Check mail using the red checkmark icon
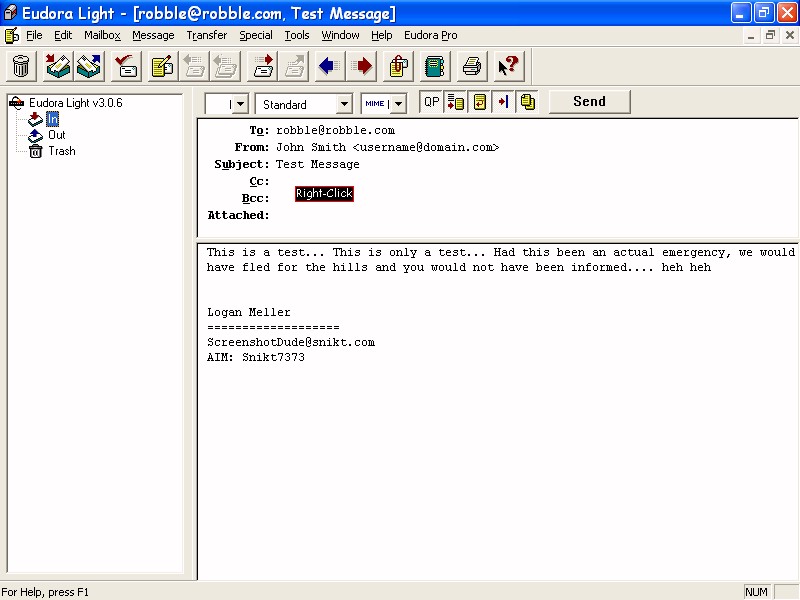800x600 pixels. click(x=126, y=66)
